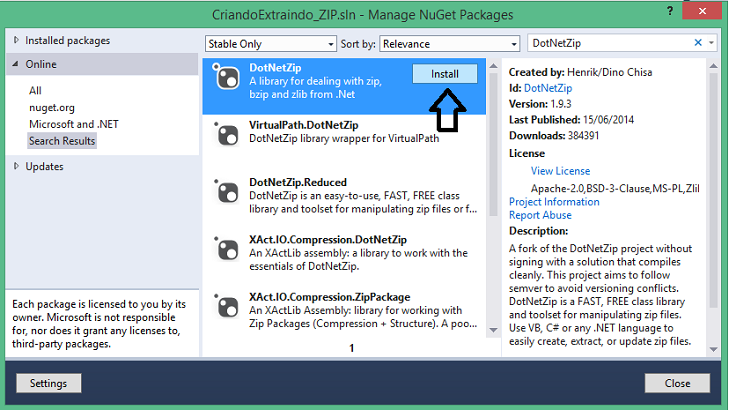Collapse the Online section

click(16, 64)
